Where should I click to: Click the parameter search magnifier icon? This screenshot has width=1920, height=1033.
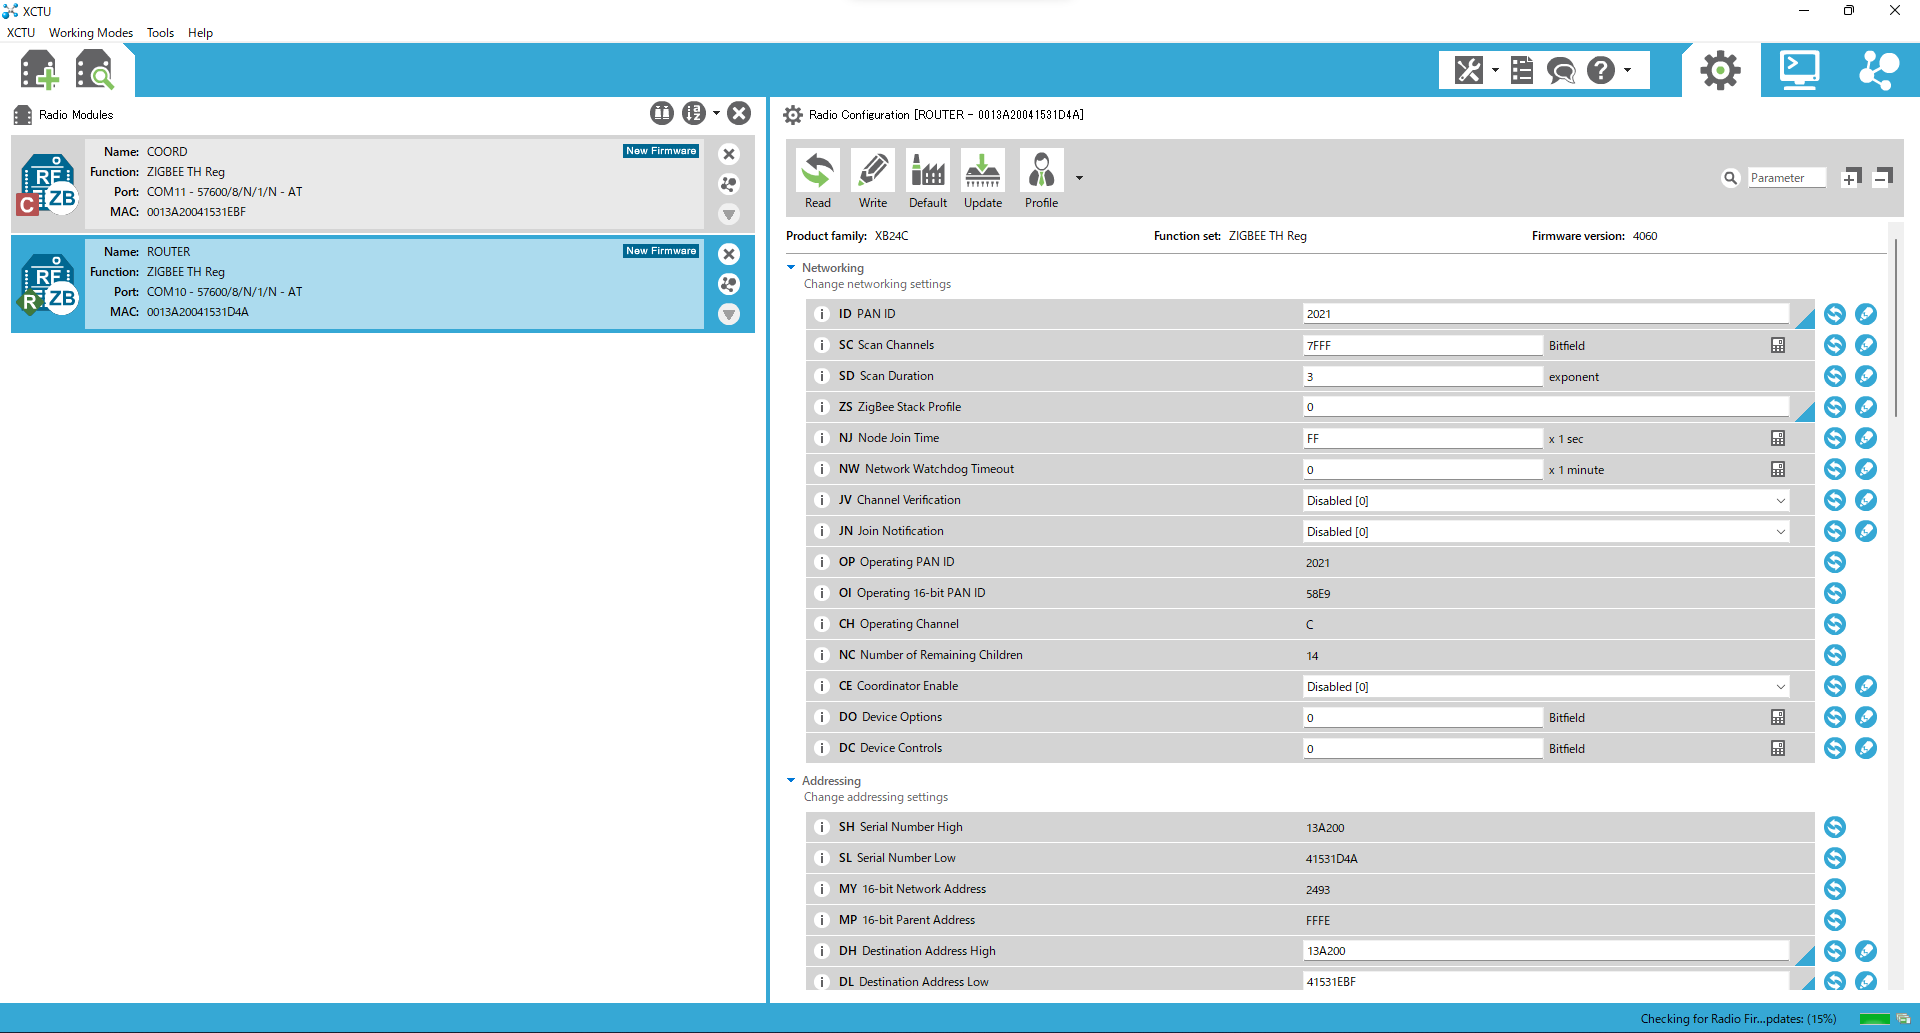[x=1731, y=178]
